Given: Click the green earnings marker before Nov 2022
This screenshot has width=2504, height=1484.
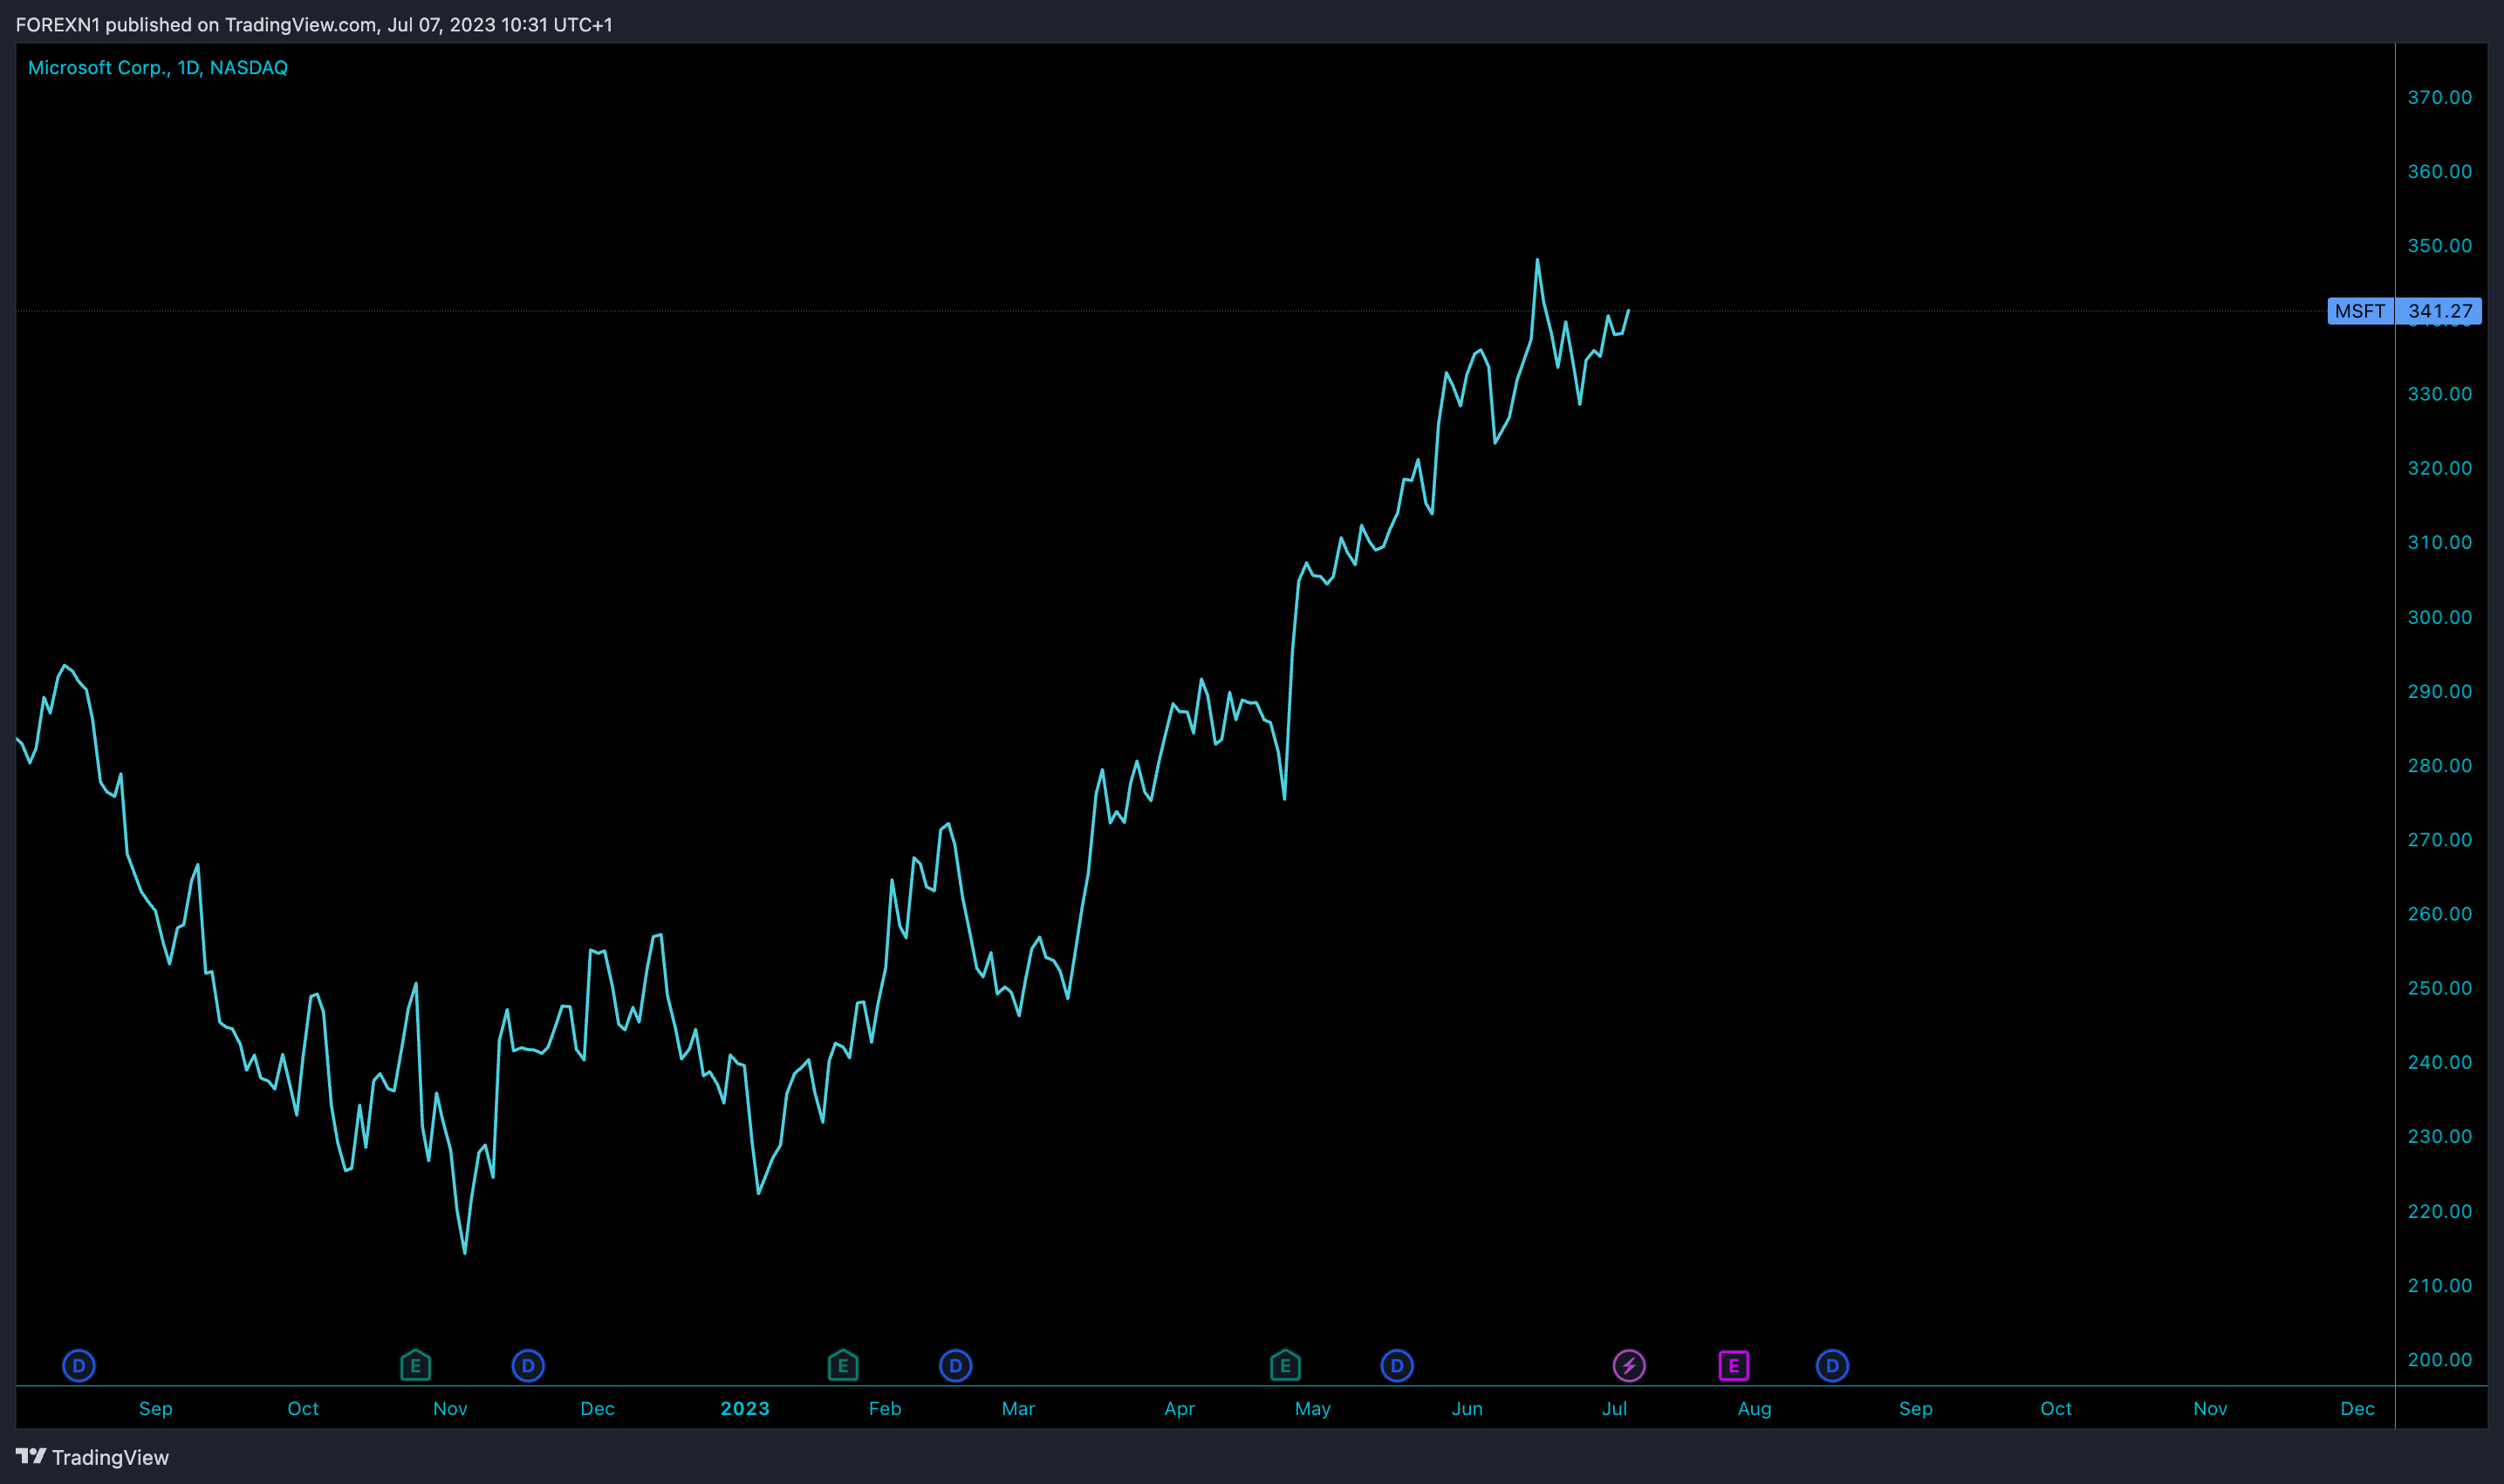Looking at the screenshot, I should coord(415,1365).
